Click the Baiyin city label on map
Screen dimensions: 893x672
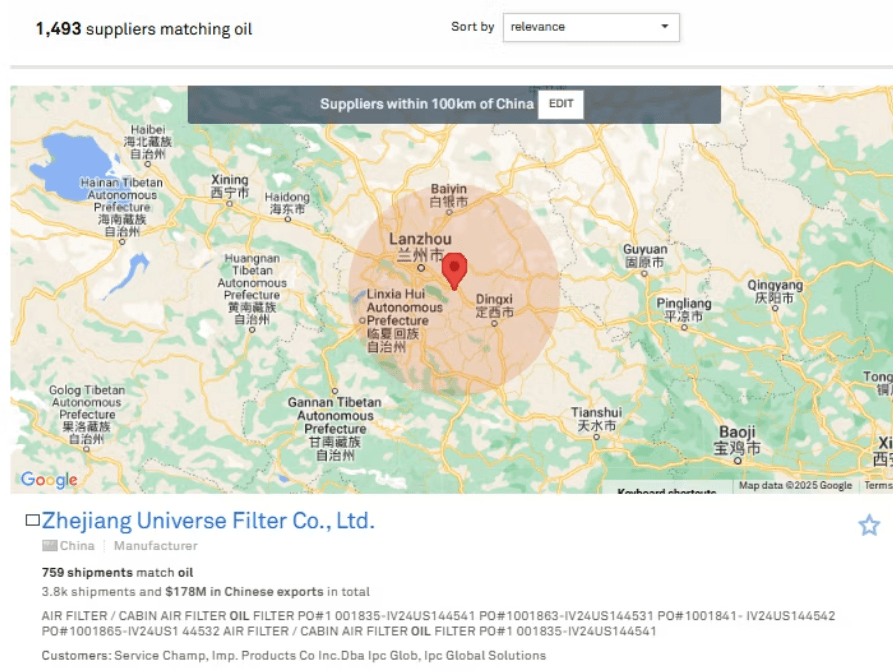point(449,195)
